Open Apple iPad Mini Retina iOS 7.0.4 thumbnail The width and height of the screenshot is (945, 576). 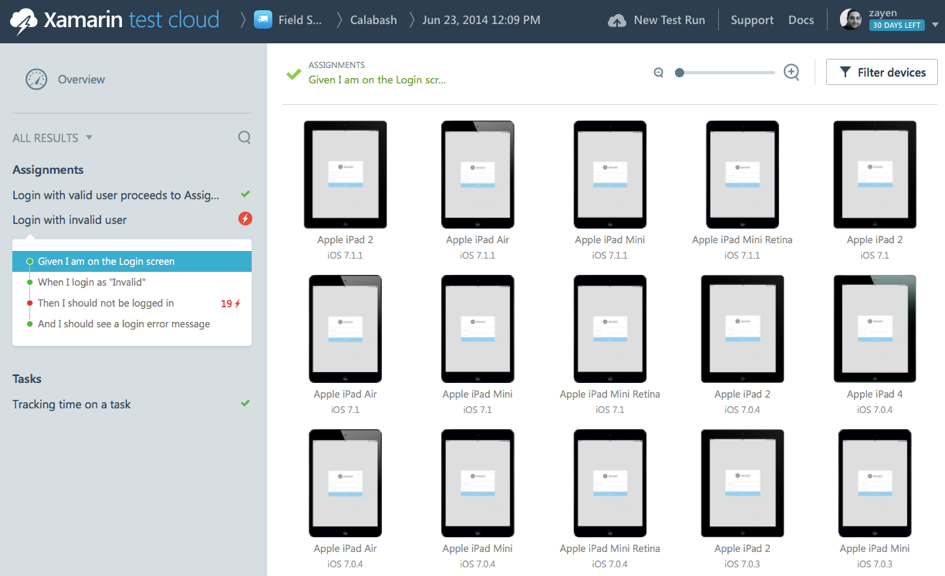coord(610,483)
